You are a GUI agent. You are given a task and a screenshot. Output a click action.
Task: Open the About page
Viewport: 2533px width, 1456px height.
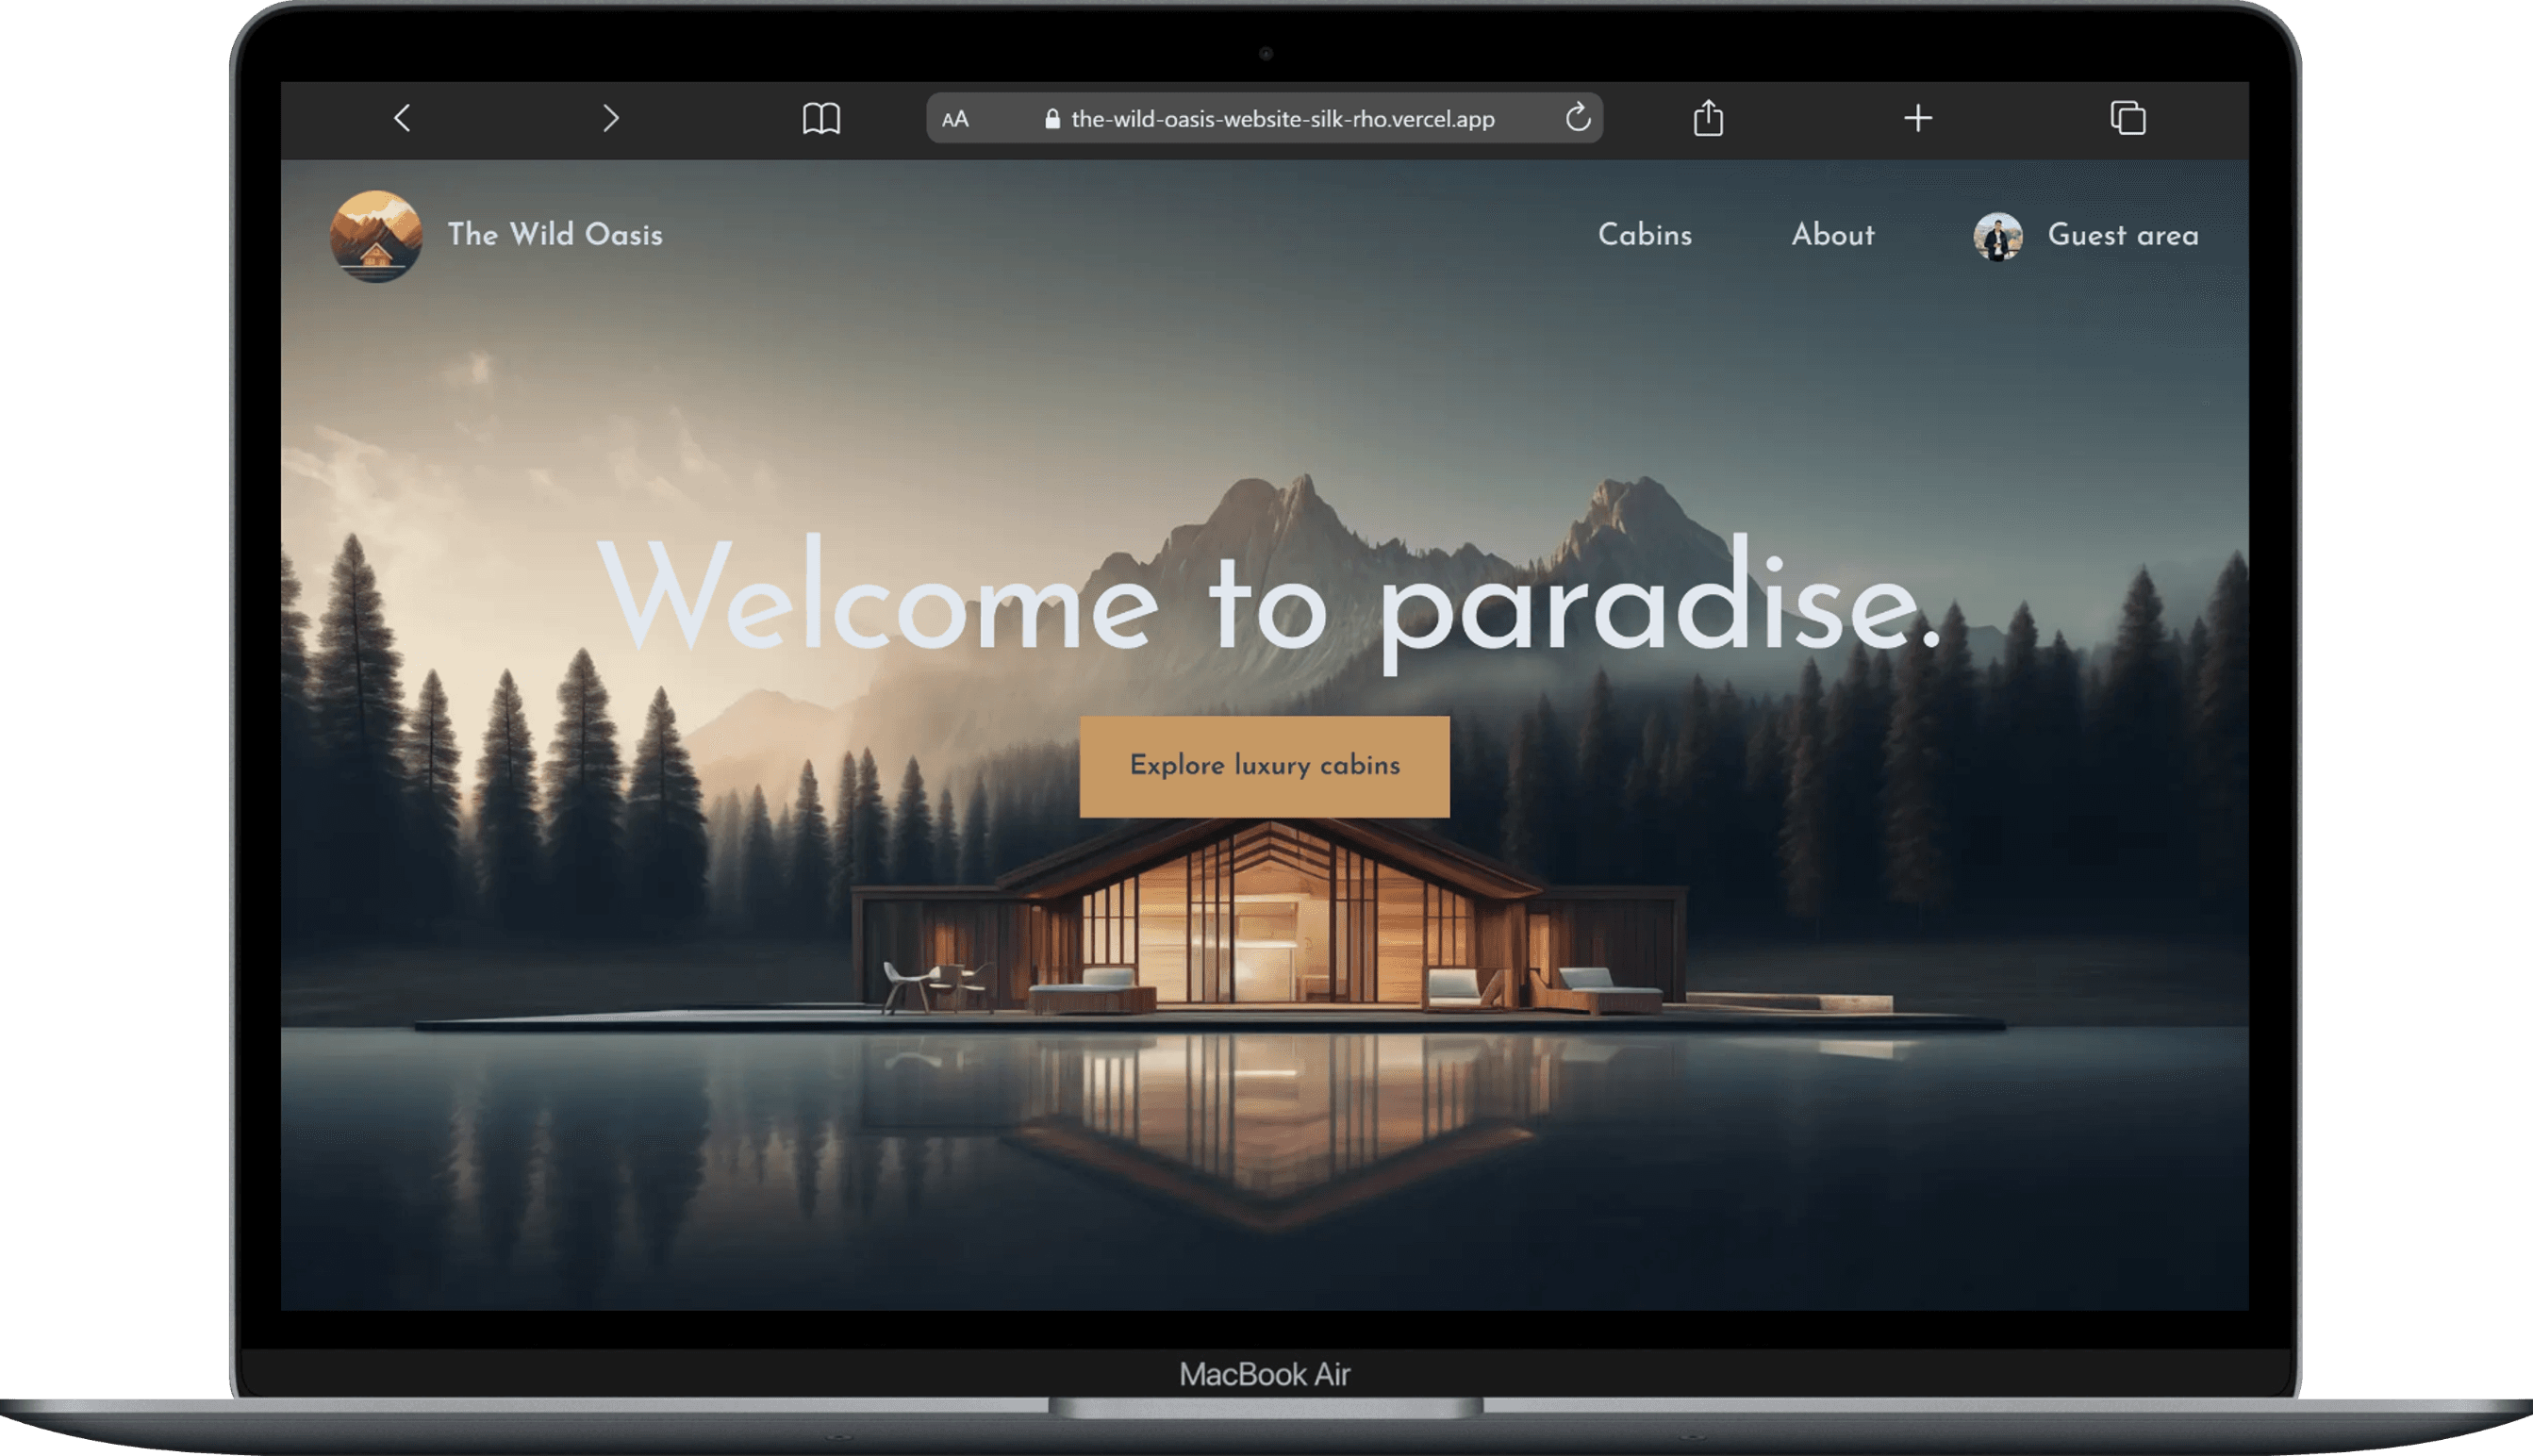(x=1832, y=236)
